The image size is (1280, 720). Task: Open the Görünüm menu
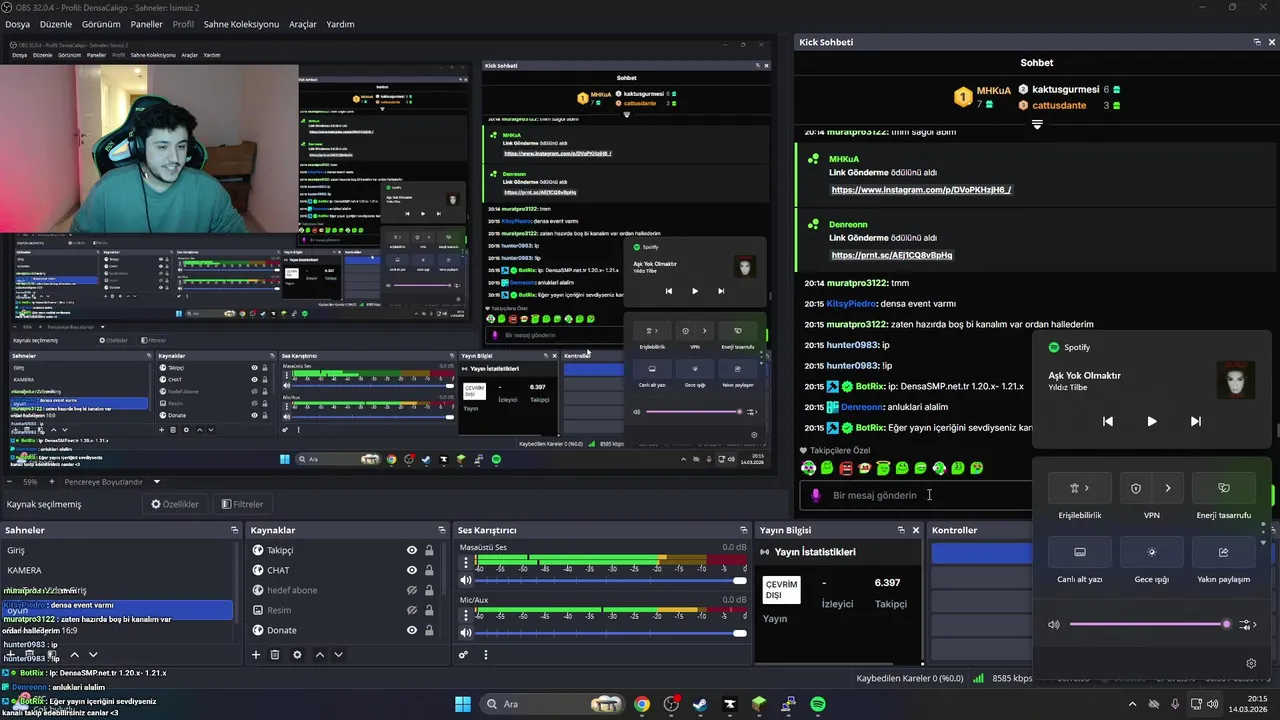click(x=101, y=24)
